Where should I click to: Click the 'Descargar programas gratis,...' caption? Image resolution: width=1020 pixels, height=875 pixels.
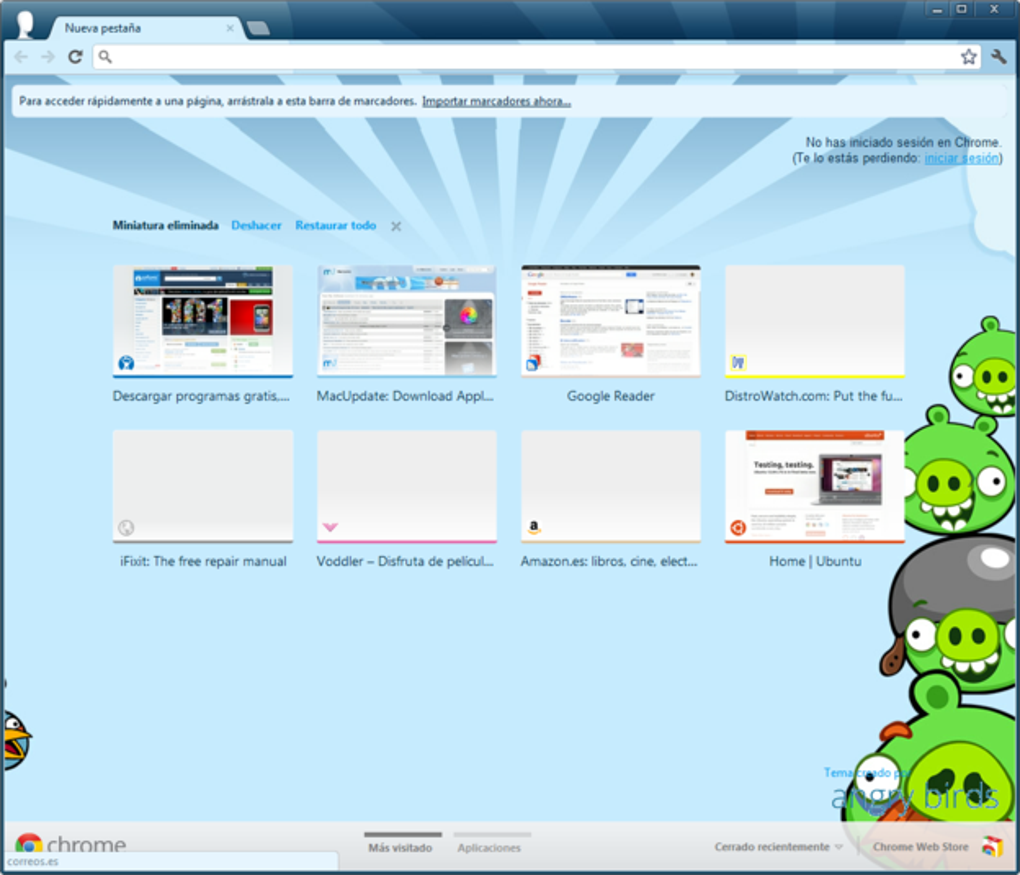(201, 396)
